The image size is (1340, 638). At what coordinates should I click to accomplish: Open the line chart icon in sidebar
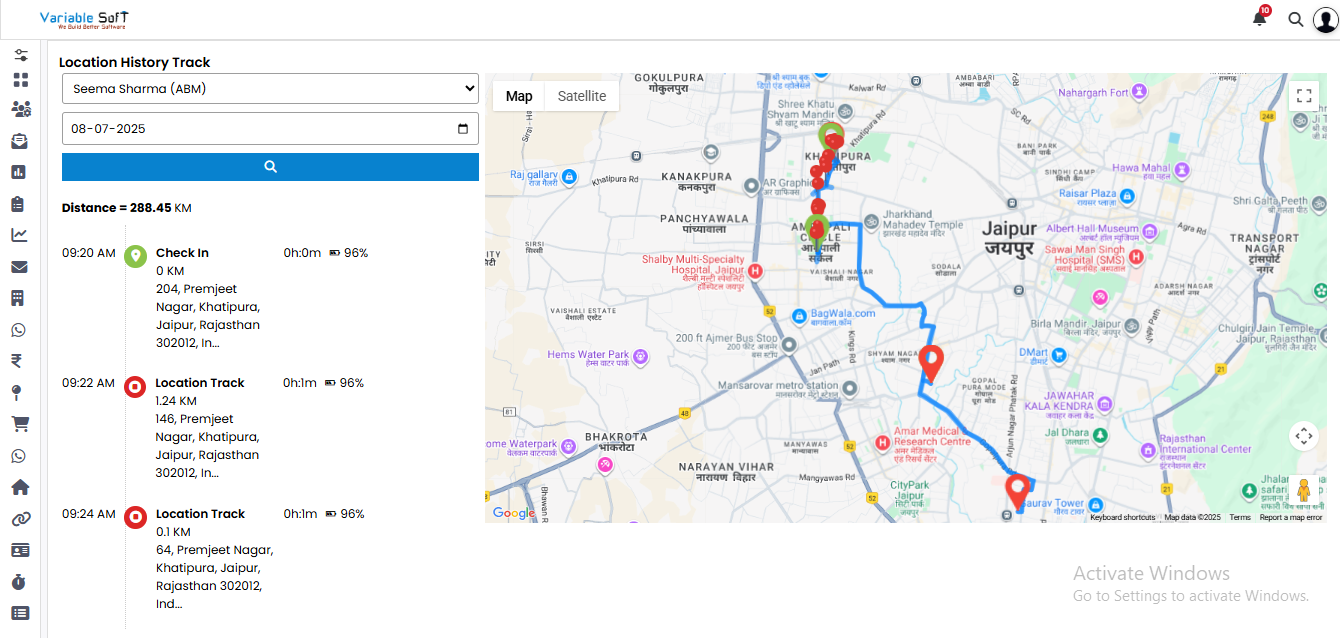click(19, 235)
